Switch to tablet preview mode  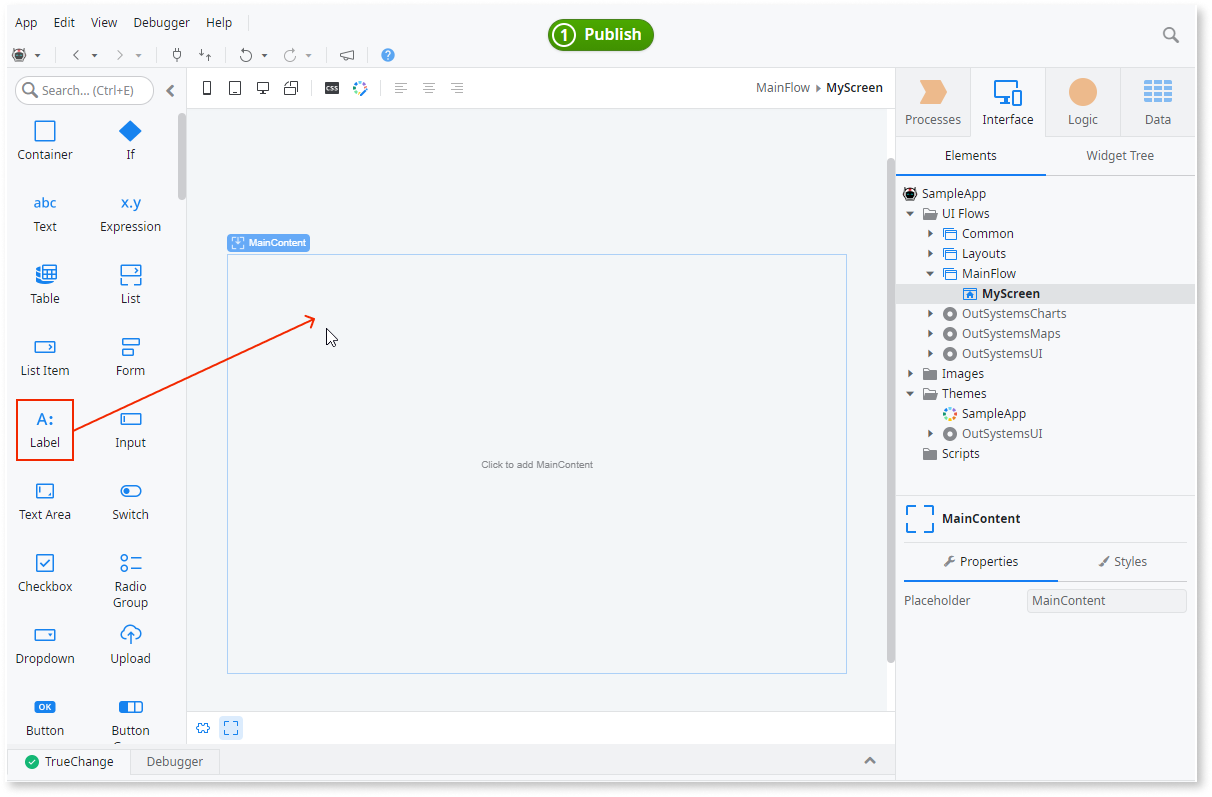[x=234, y=88]
